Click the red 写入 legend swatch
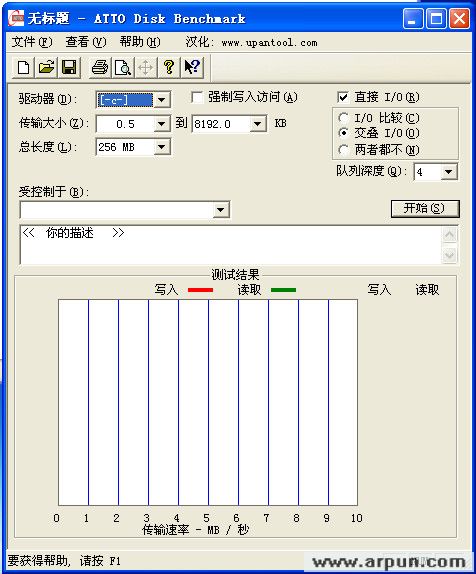This screenshot has width=476, height=574. point(200,290)
